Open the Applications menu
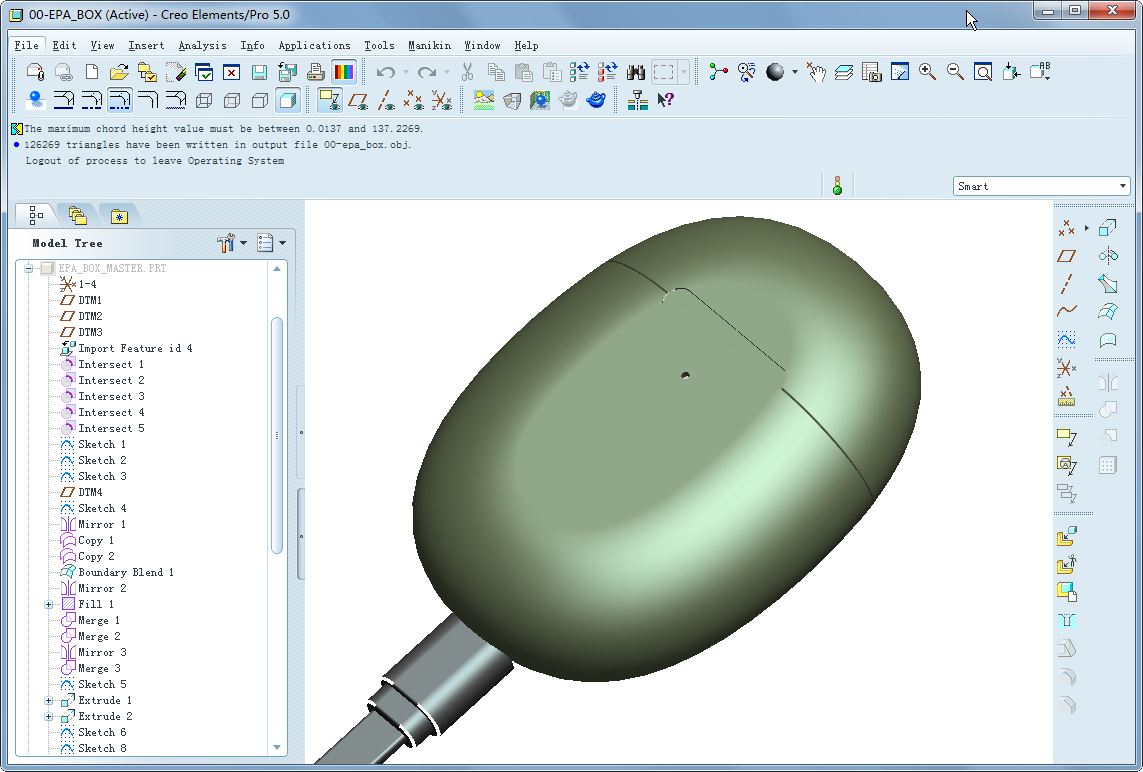1143x772 pixels. (314, 45)
